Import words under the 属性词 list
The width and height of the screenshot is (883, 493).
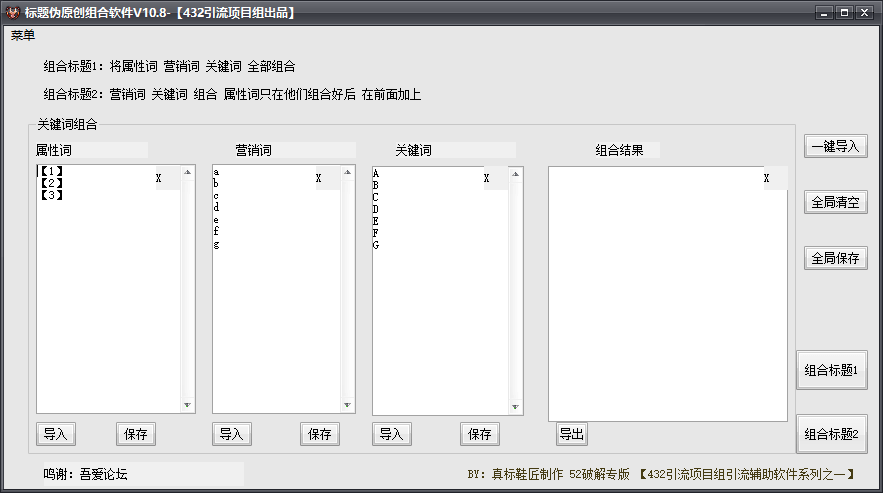tap(56, 434)
